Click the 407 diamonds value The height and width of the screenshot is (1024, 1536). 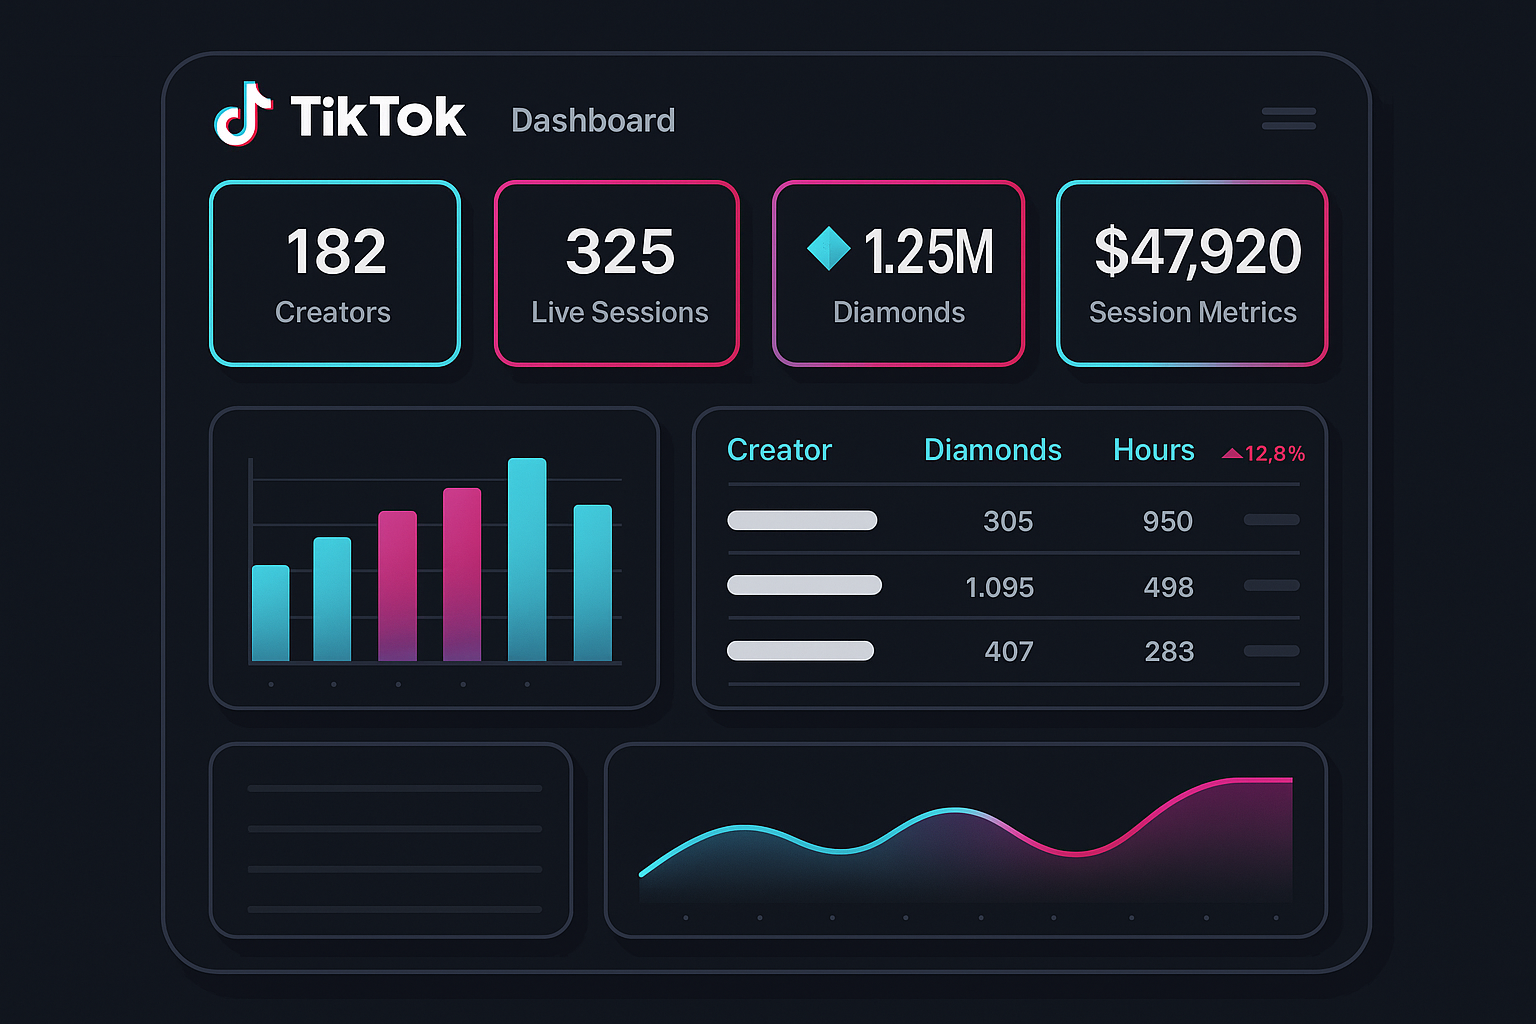pos(1009,652)
